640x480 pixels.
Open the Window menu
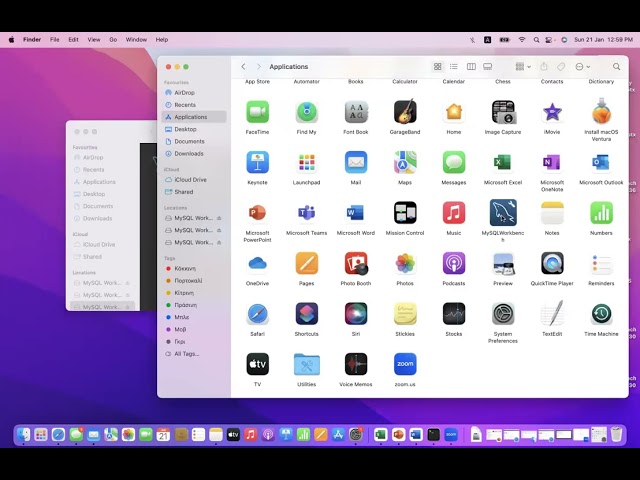click(x=136, y=40)
